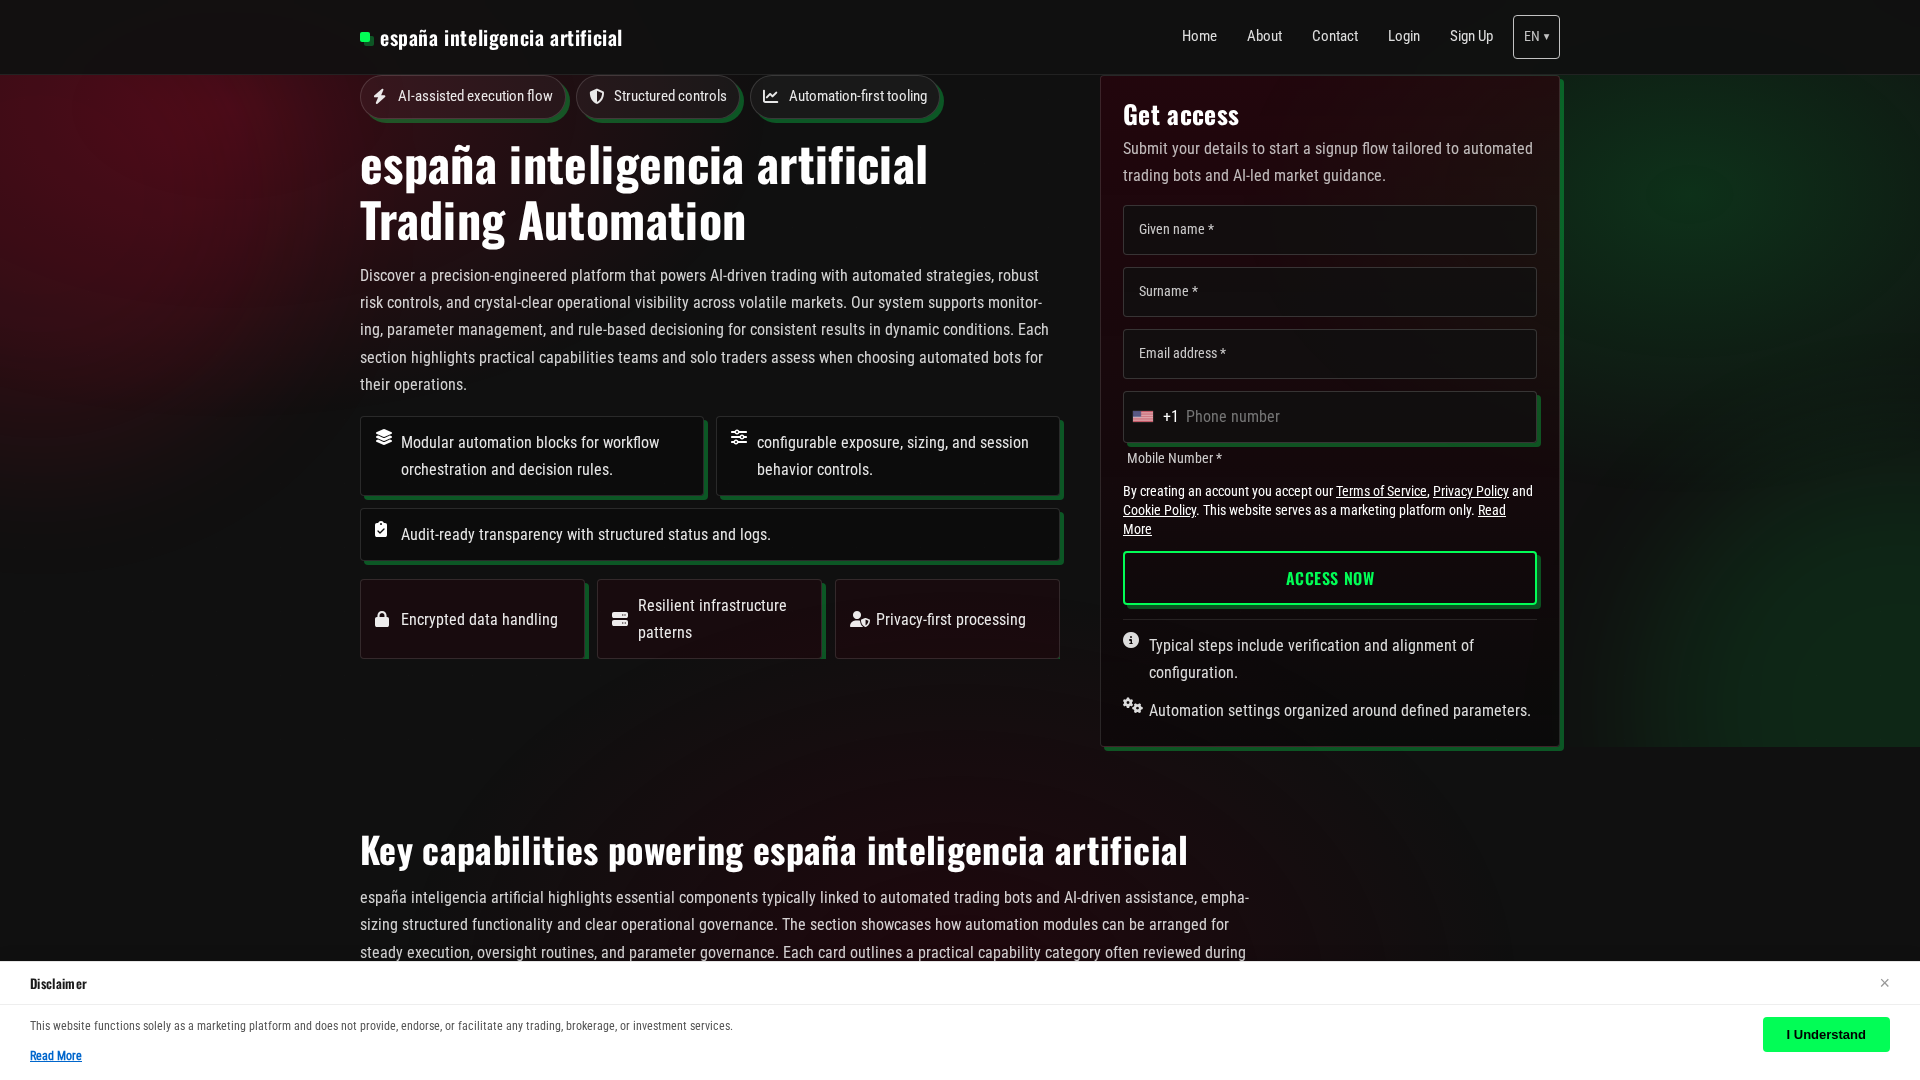Click the AI-assisted execution flow chip
This screenshot has width=1920, height=1080.
tap(463, 97)
